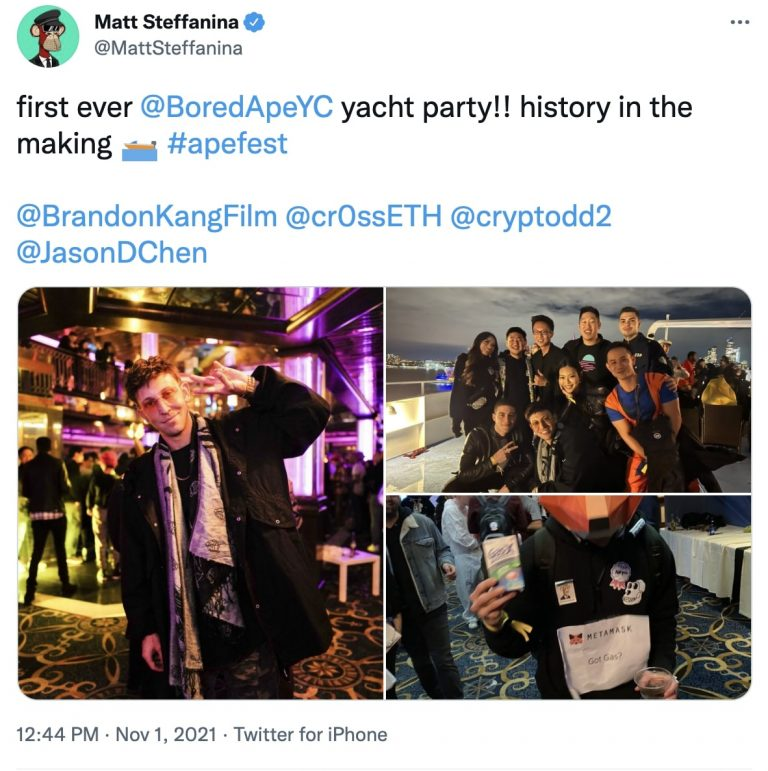The image size is (768, 771).
Task: Open the @cryptodd2 mention
Action: pyautogui.click(x=531, y=216)
